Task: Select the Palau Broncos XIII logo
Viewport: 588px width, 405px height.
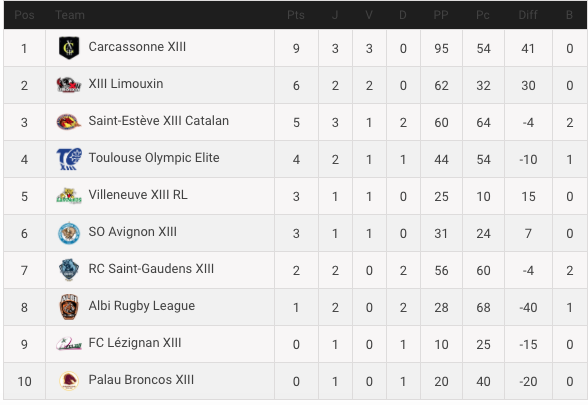Action: tap(69, 381)
